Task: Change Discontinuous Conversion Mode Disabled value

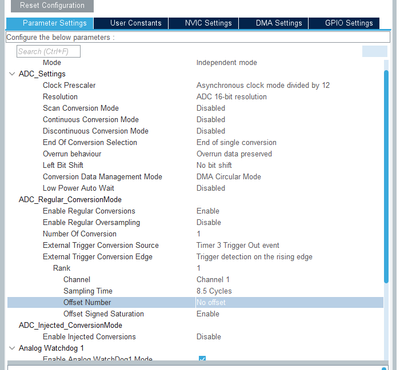Action: 211,131
